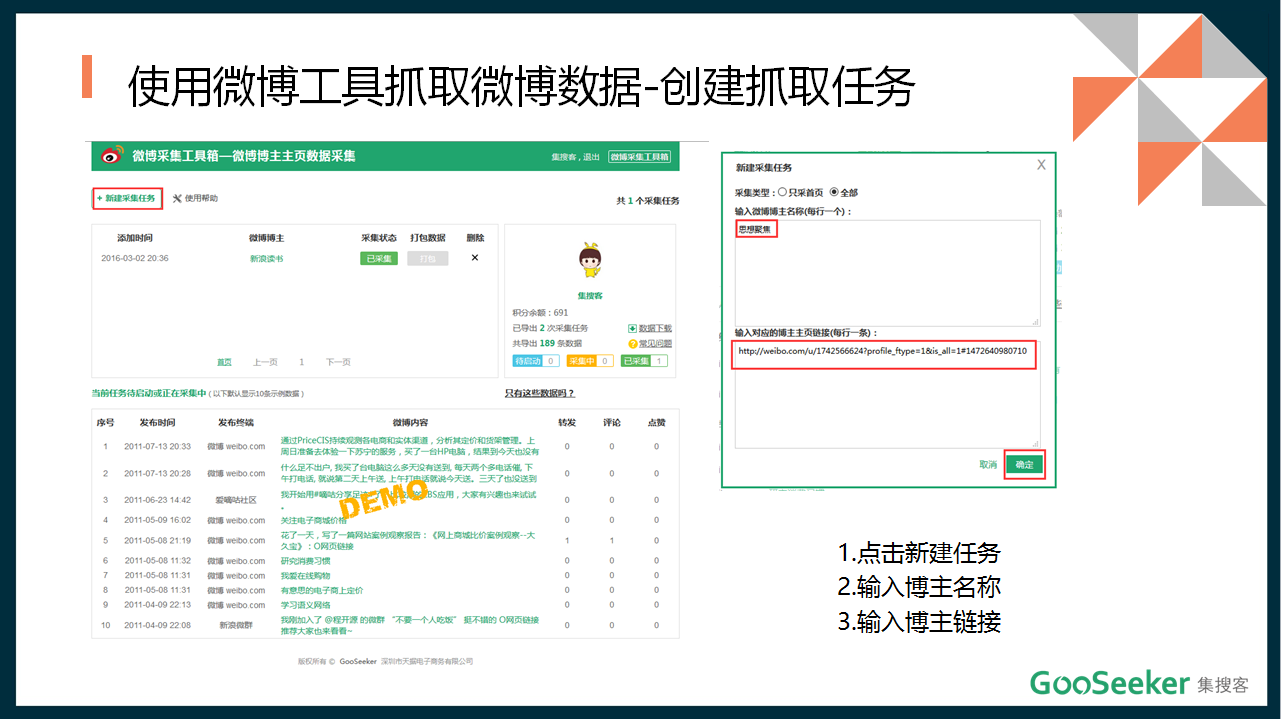1281x719 pixels.
Task: Click the blue 待启动 status badge
Action: pos(535,361)
